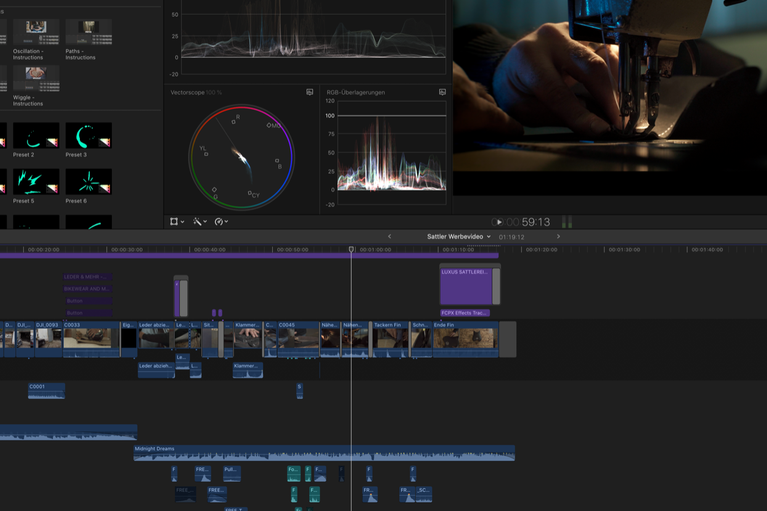Viewport: 767px width, 511px height.
Task: Click the 01:19:12 project duration
Action: 511,237
